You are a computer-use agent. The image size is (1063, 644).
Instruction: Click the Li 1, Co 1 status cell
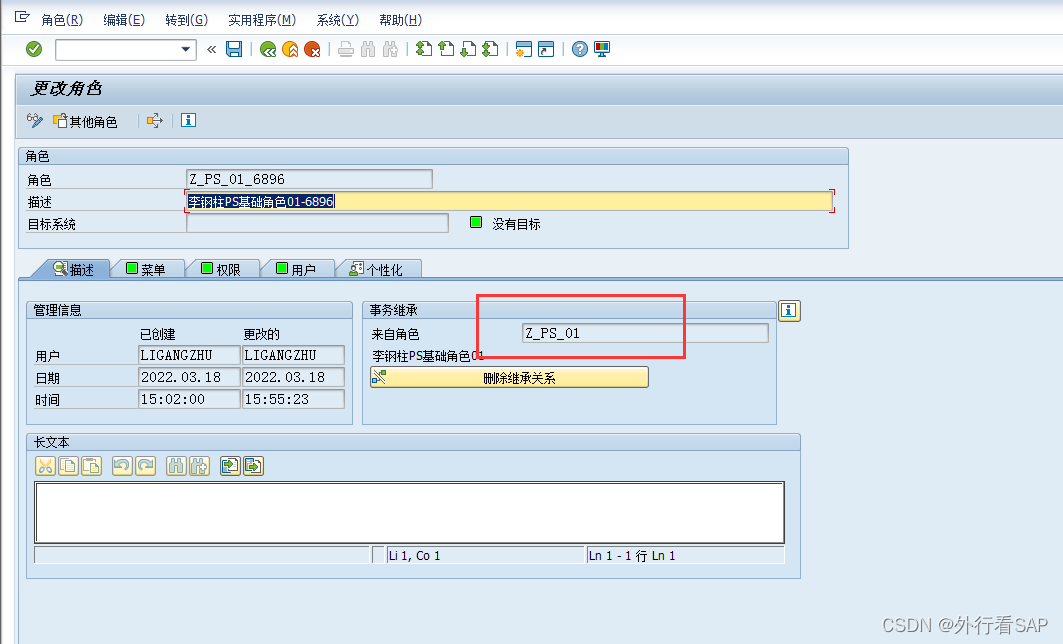(485, 555)
